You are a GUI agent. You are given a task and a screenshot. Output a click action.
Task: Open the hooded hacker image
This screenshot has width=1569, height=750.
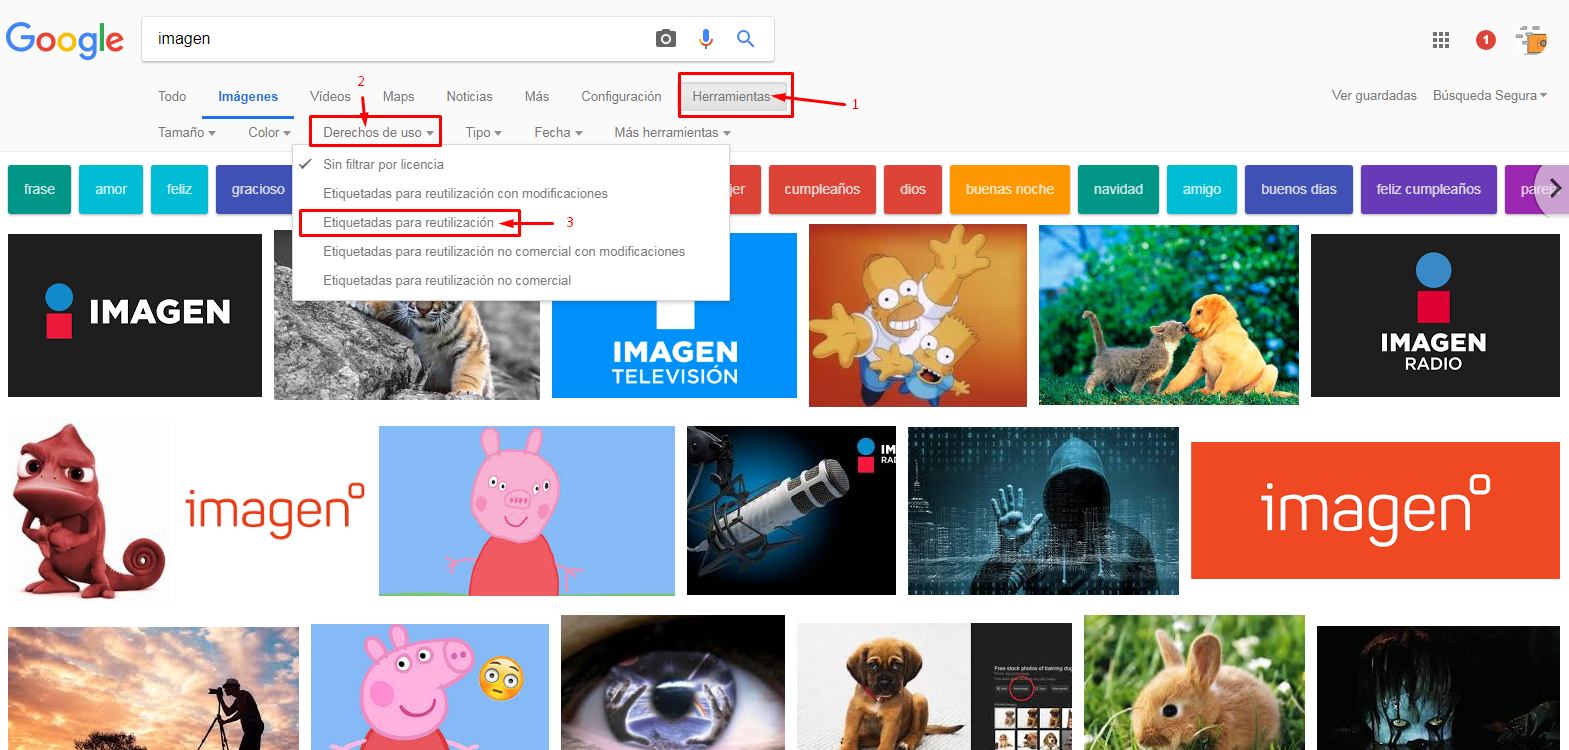point(1043,511)
